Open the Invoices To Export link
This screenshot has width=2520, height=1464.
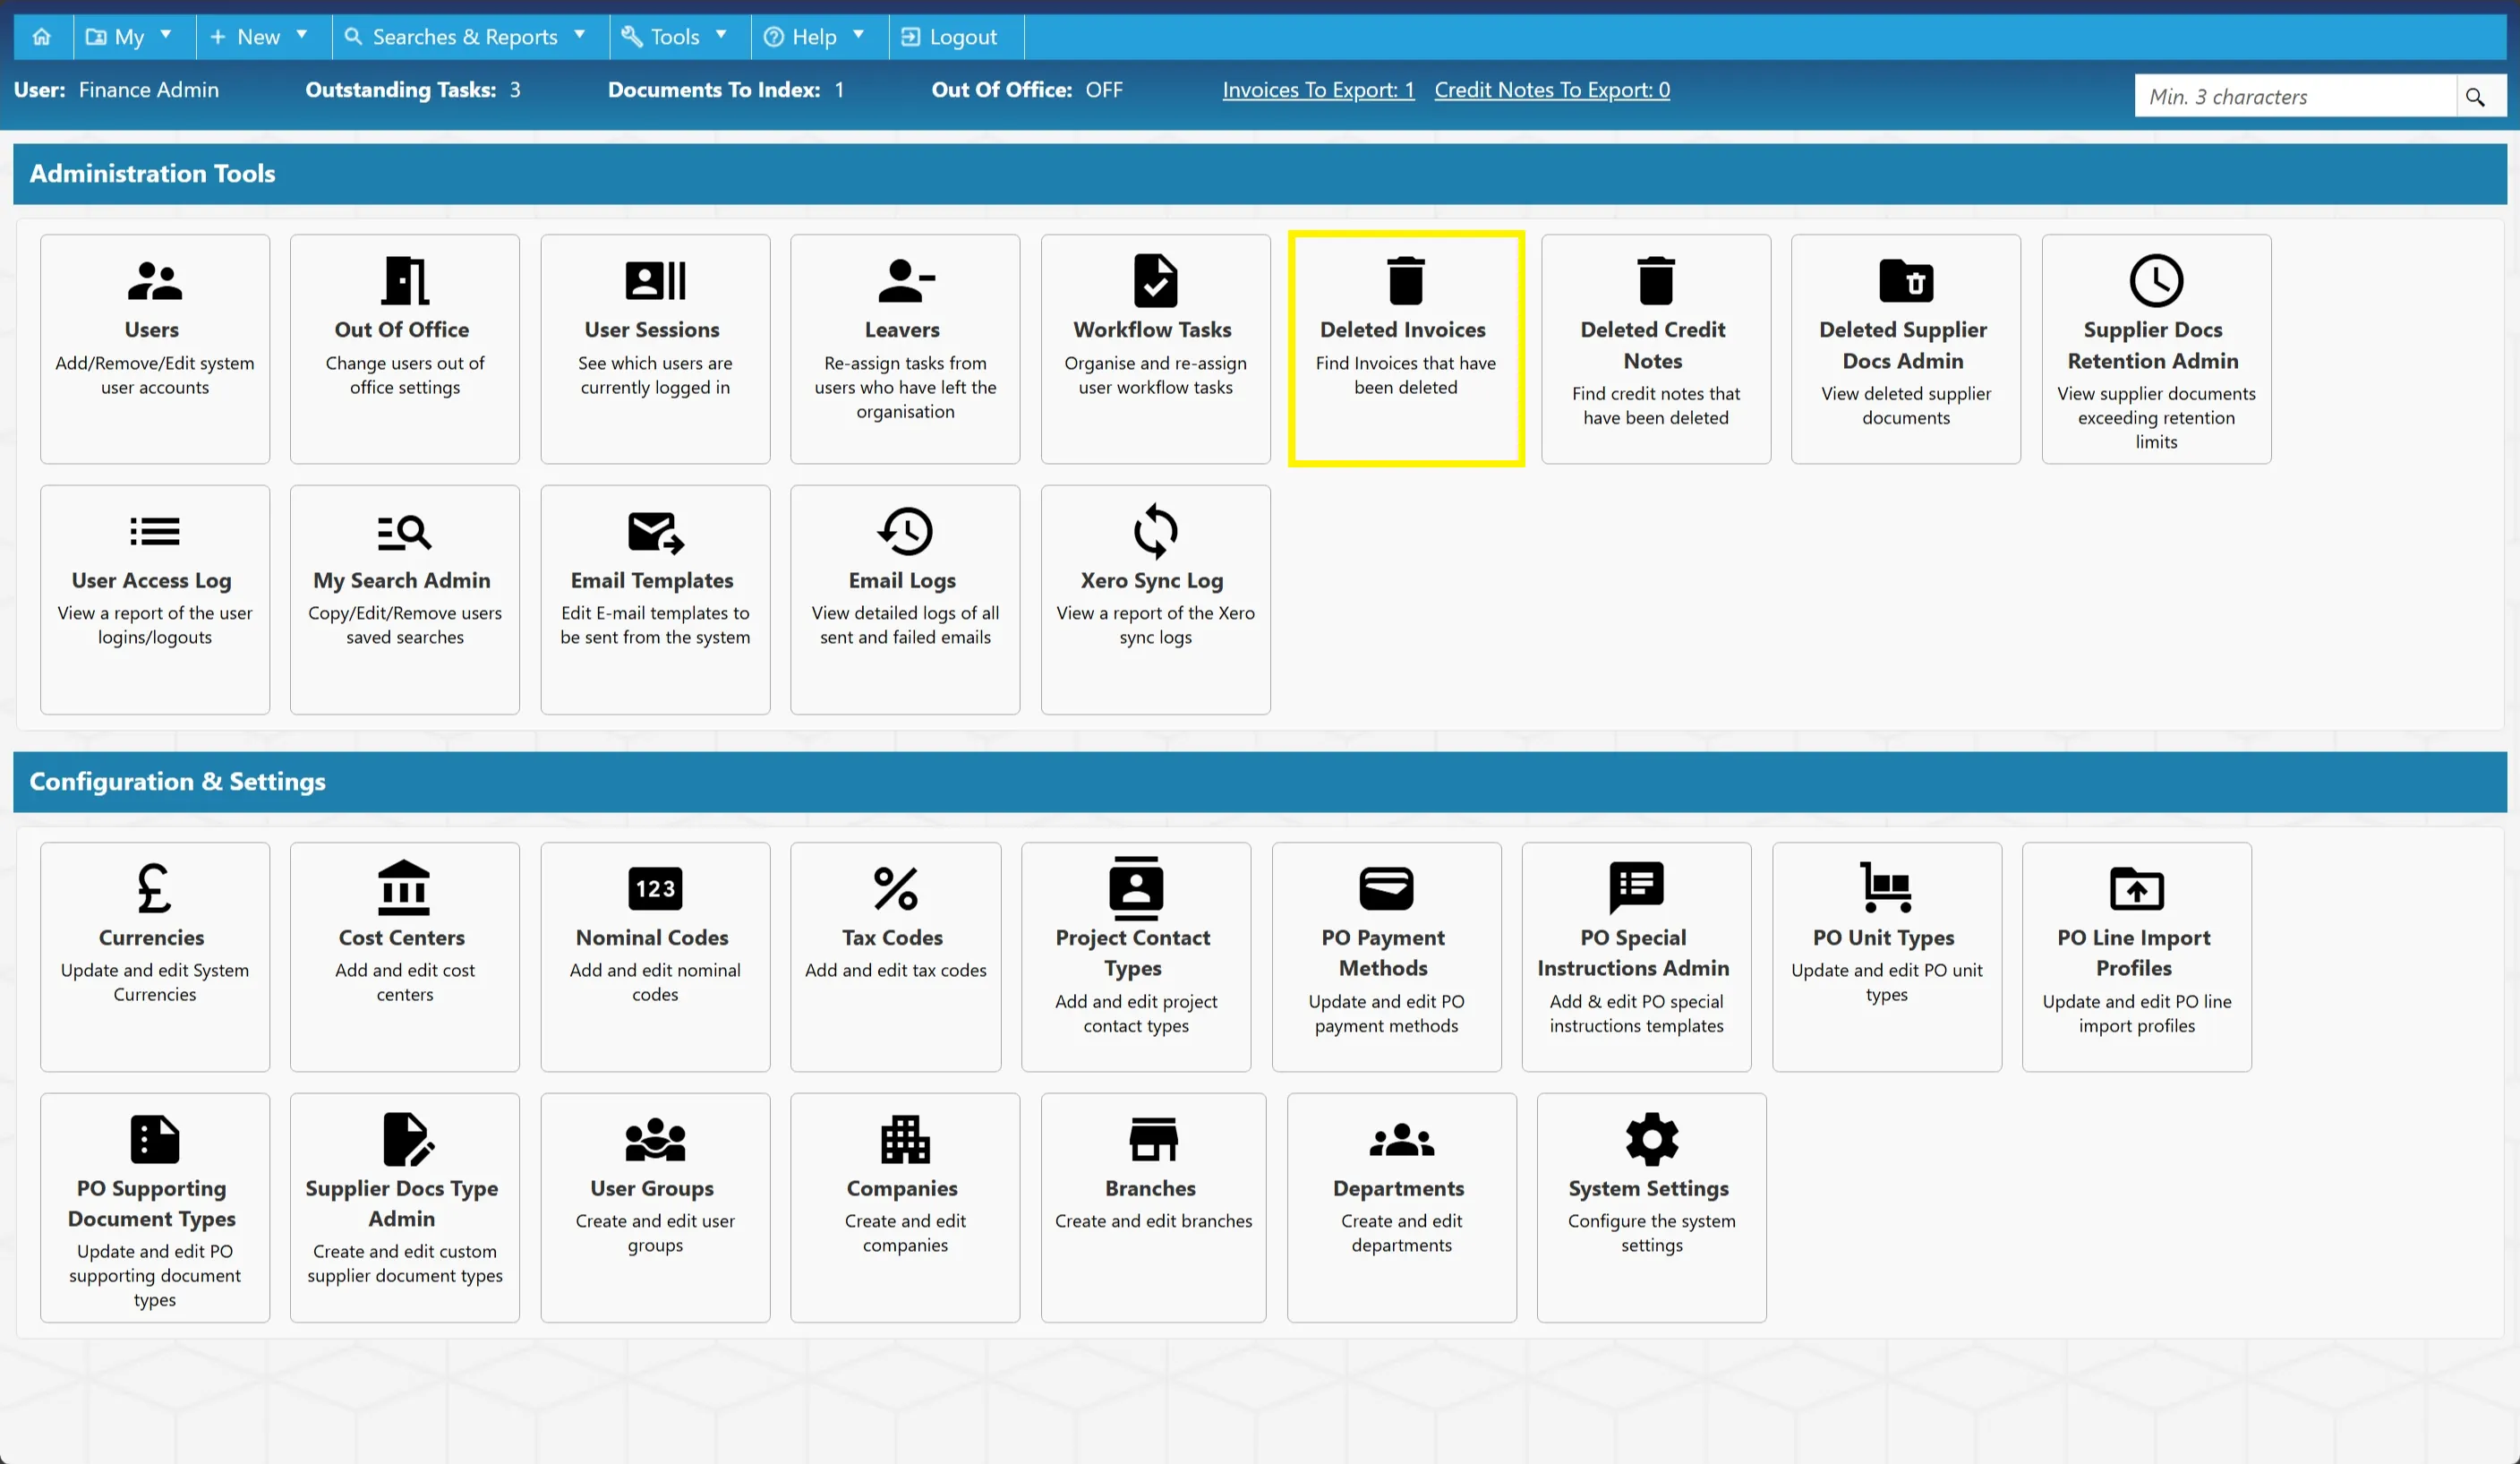click(x=1318, y=90)
